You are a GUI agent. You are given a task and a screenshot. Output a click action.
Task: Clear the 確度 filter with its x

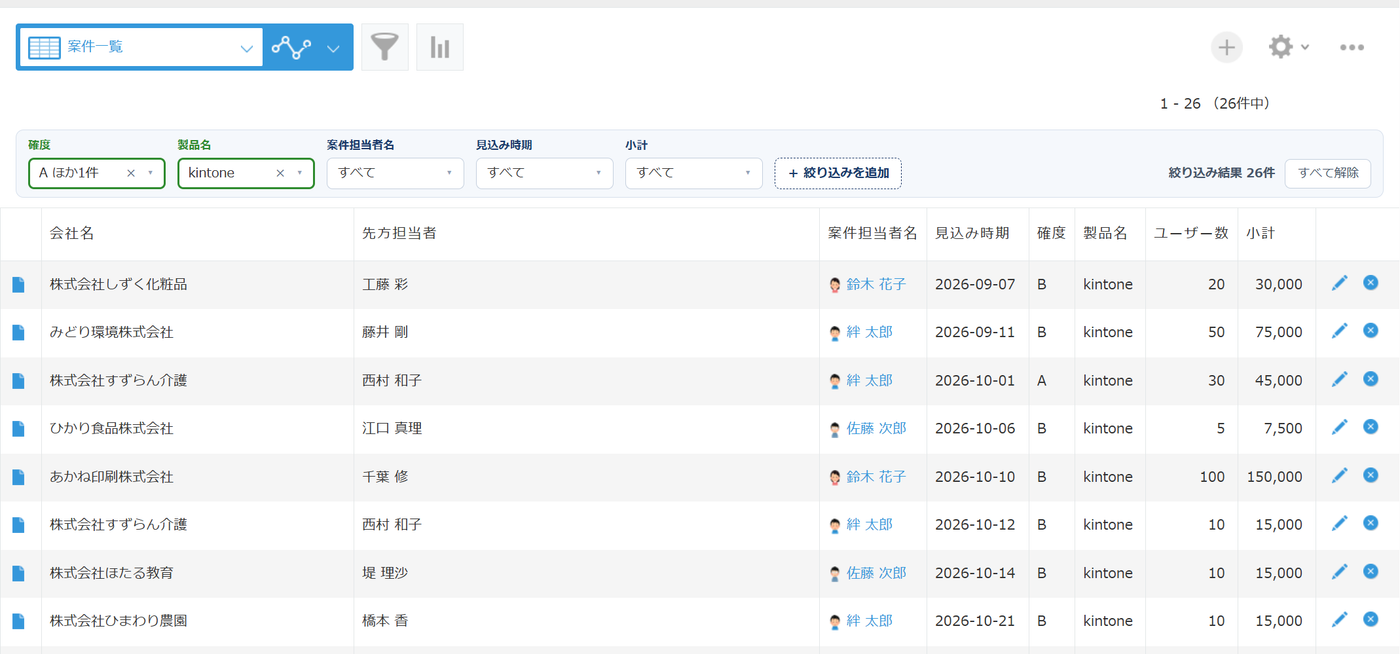pos(131,173)
